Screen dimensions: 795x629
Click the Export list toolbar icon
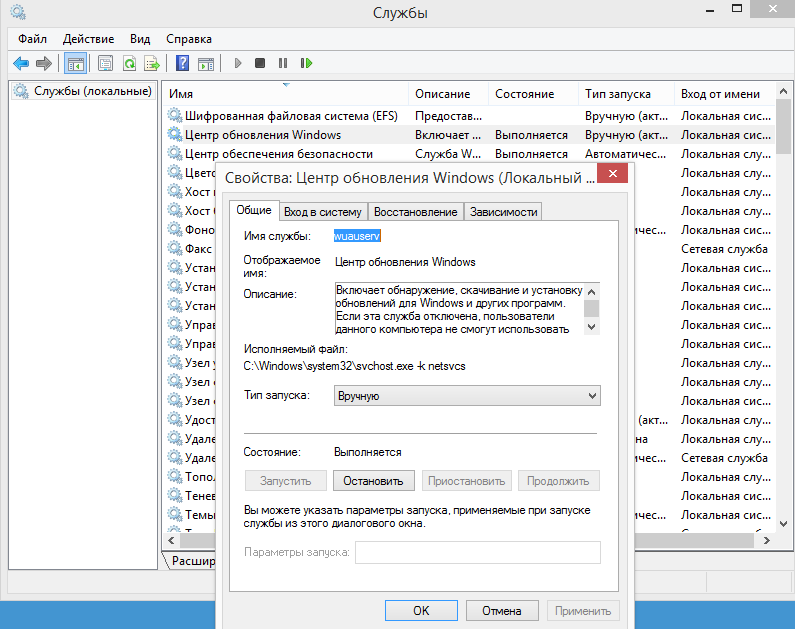(x=152, y=63)
